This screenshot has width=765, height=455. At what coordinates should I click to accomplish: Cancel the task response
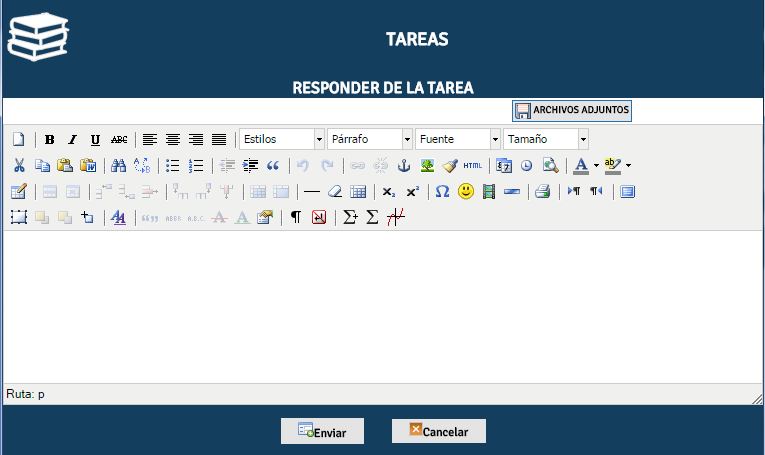pos(439,431)
